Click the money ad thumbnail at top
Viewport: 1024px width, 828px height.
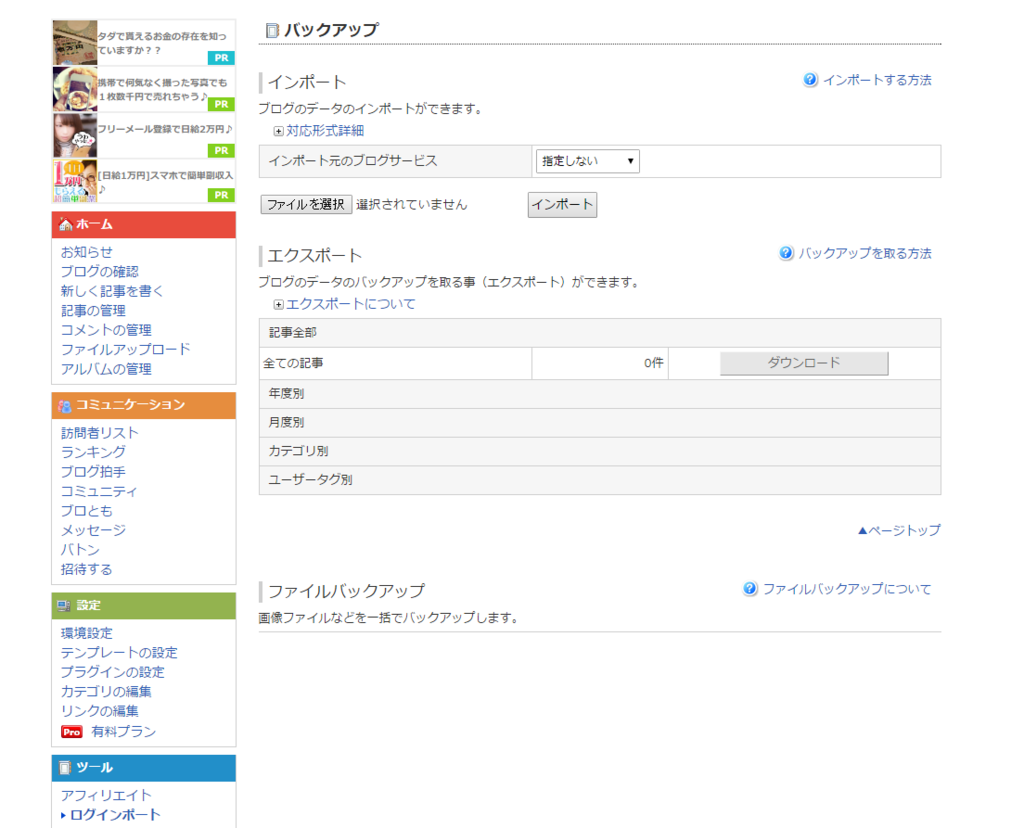(x=74, y=43)
